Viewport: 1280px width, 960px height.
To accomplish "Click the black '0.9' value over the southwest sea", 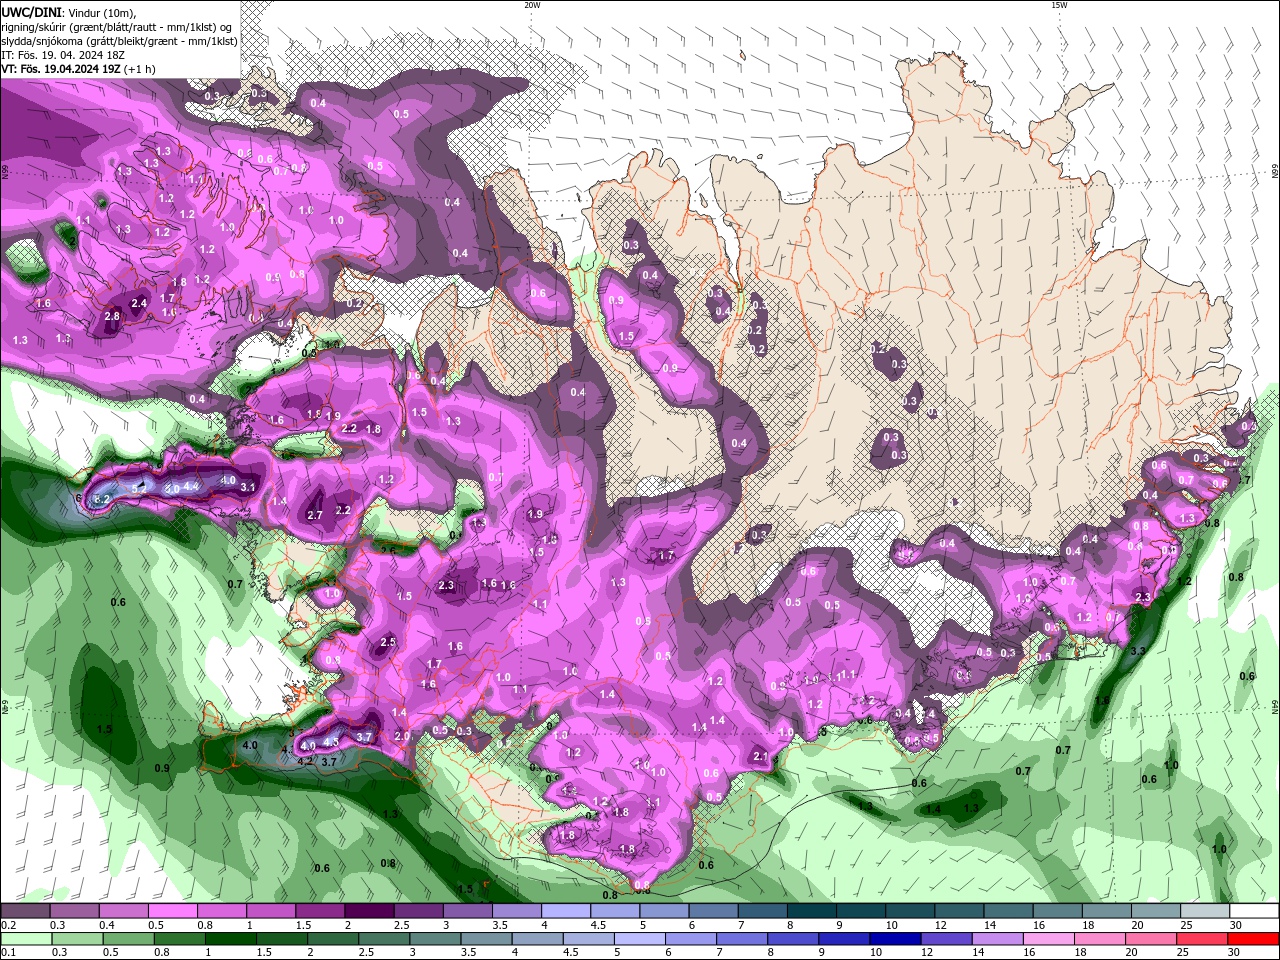I will click(162, 768).
